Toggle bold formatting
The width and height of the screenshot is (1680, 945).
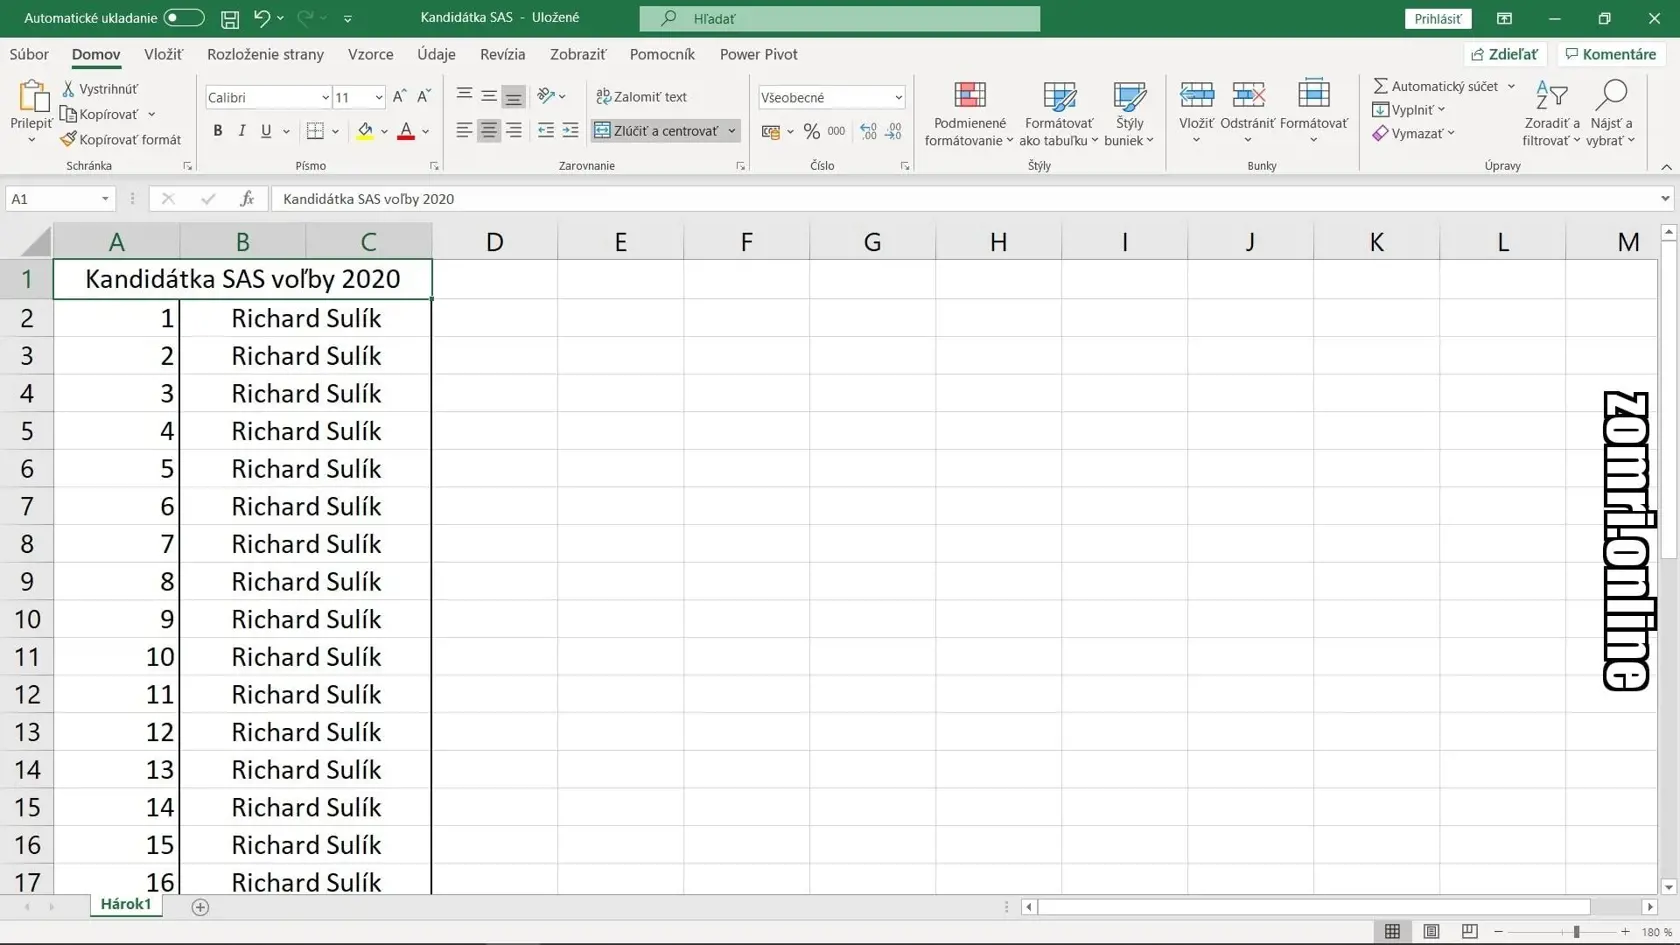tap(218, 131)
